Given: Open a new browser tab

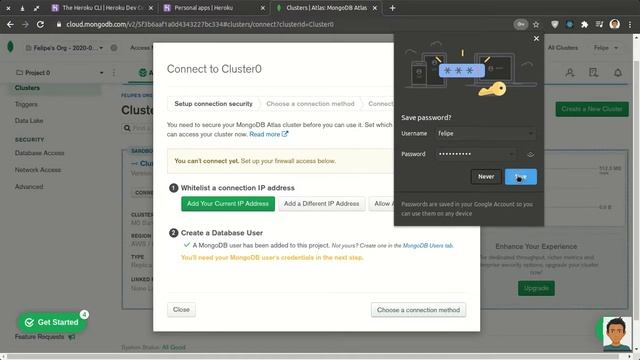Looking at the screenshot, I should [392, 8].
